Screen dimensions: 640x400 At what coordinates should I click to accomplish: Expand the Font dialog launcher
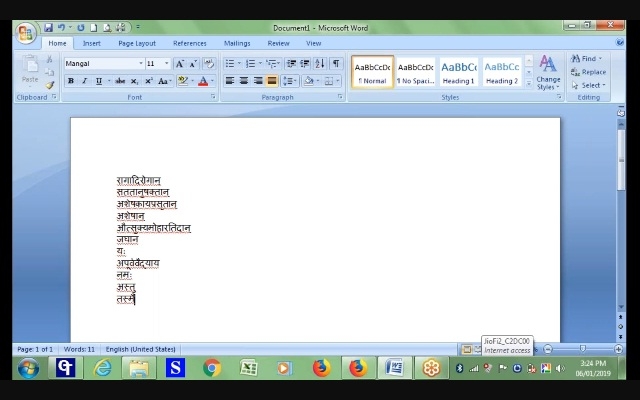213,97
